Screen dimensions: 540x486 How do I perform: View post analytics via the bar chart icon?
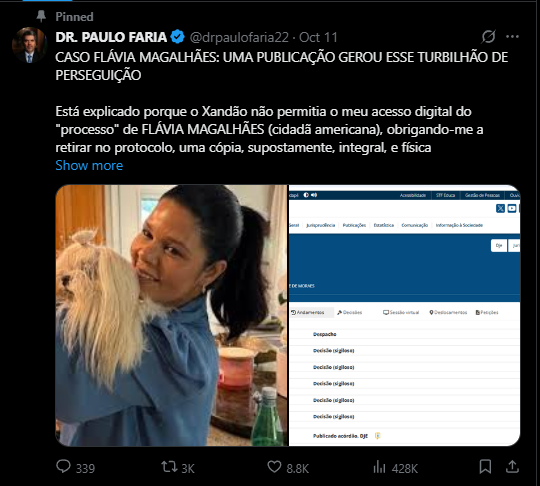pos(379,467)
